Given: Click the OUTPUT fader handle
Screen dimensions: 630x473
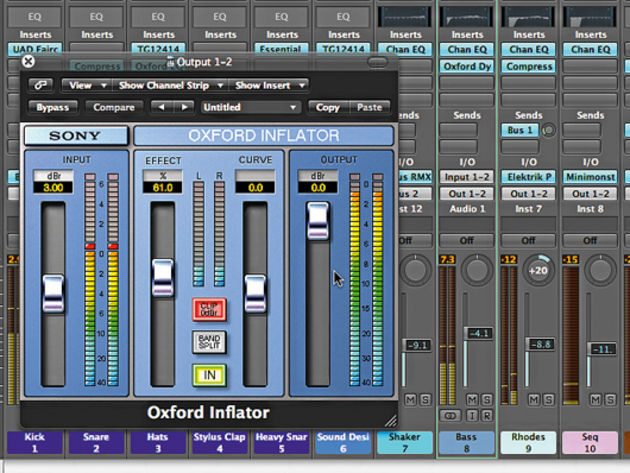Looking at the screenshot, I should pos(318,221).
